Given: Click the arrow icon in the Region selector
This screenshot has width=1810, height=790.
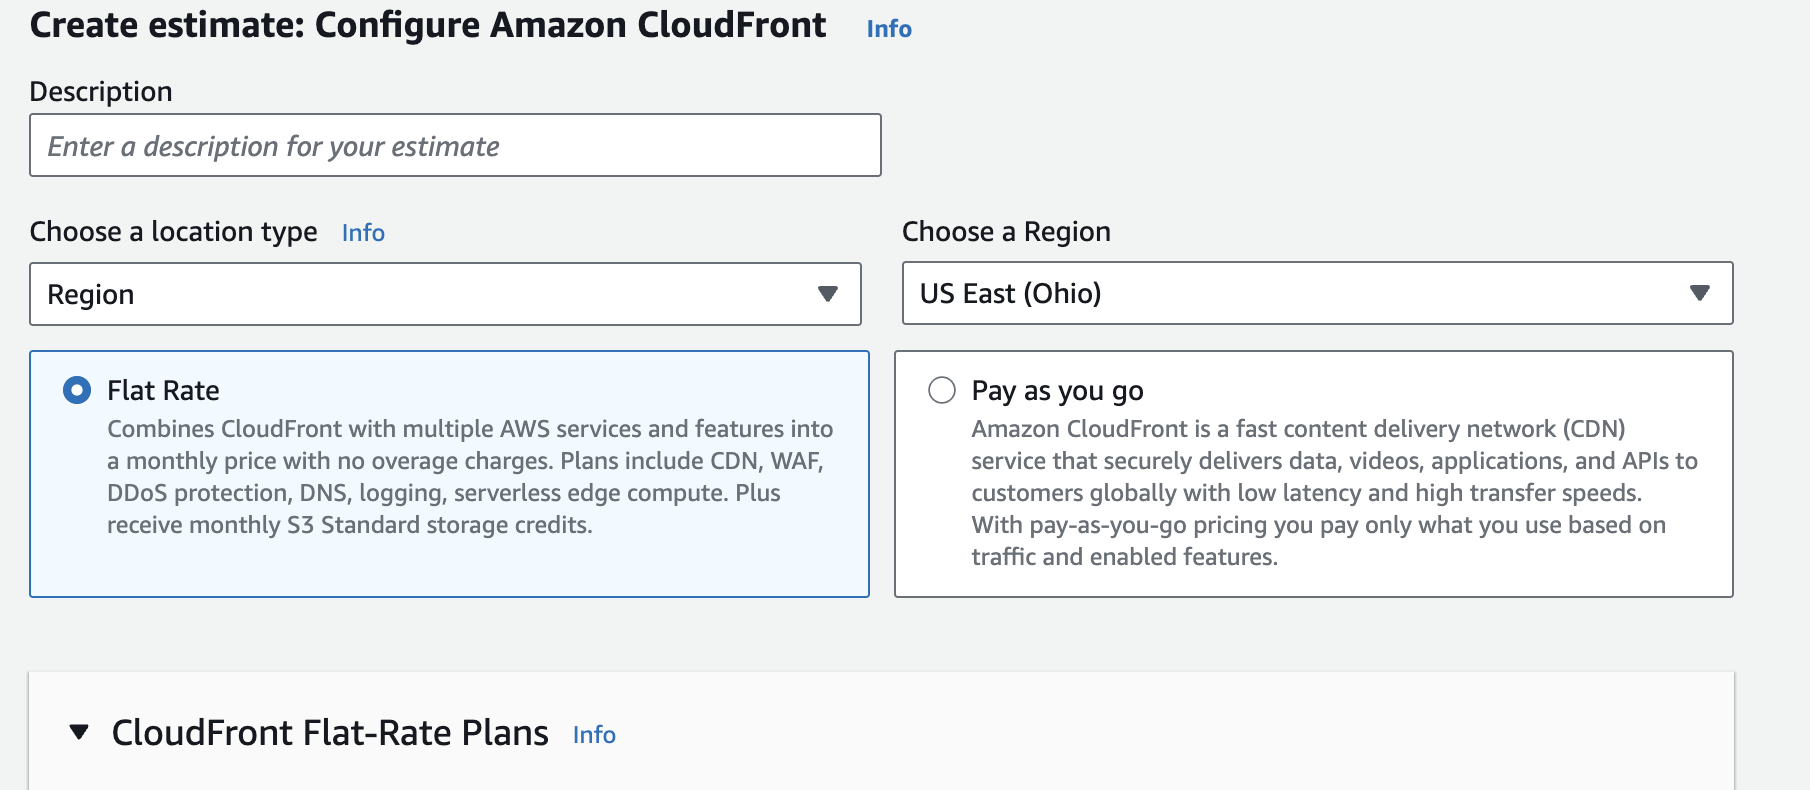Looking at the screenshot, I should 1699,293.
